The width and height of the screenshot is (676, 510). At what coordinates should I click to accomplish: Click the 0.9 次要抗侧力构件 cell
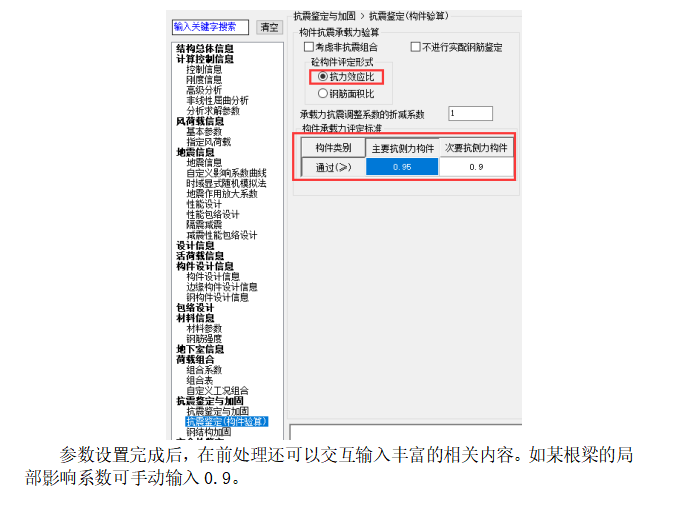pyautogui.click(x=476, y=167)
